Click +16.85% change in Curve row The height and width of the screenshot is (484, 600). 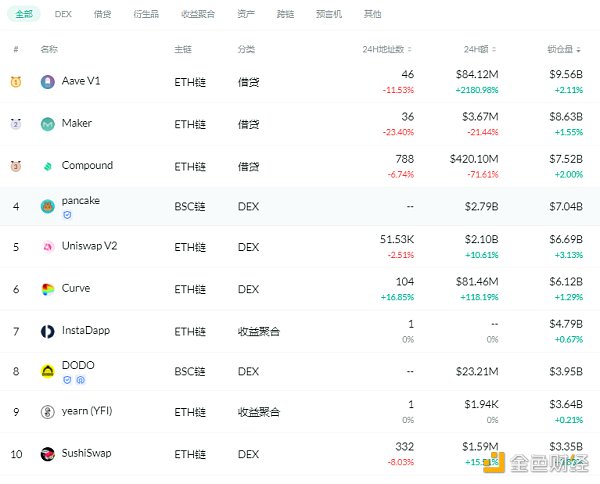pyautogui.click(x=397, y=297)
